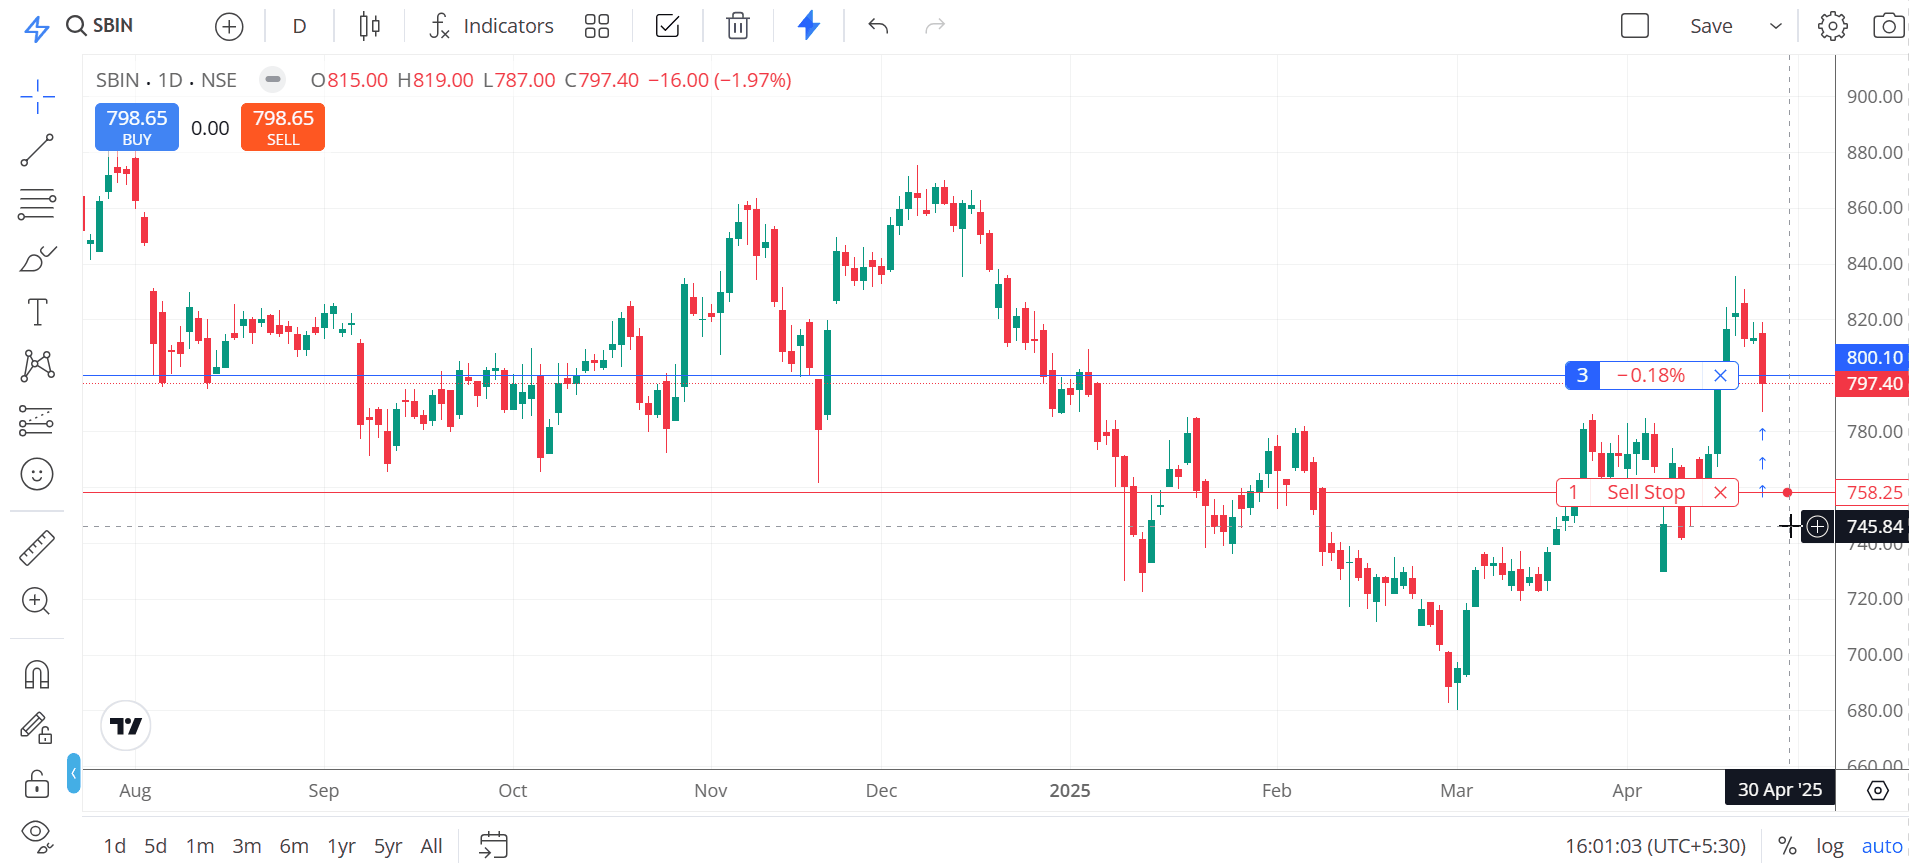Click the square layout icon beside Save
Screen dimensions: 1909x863
1634,26
